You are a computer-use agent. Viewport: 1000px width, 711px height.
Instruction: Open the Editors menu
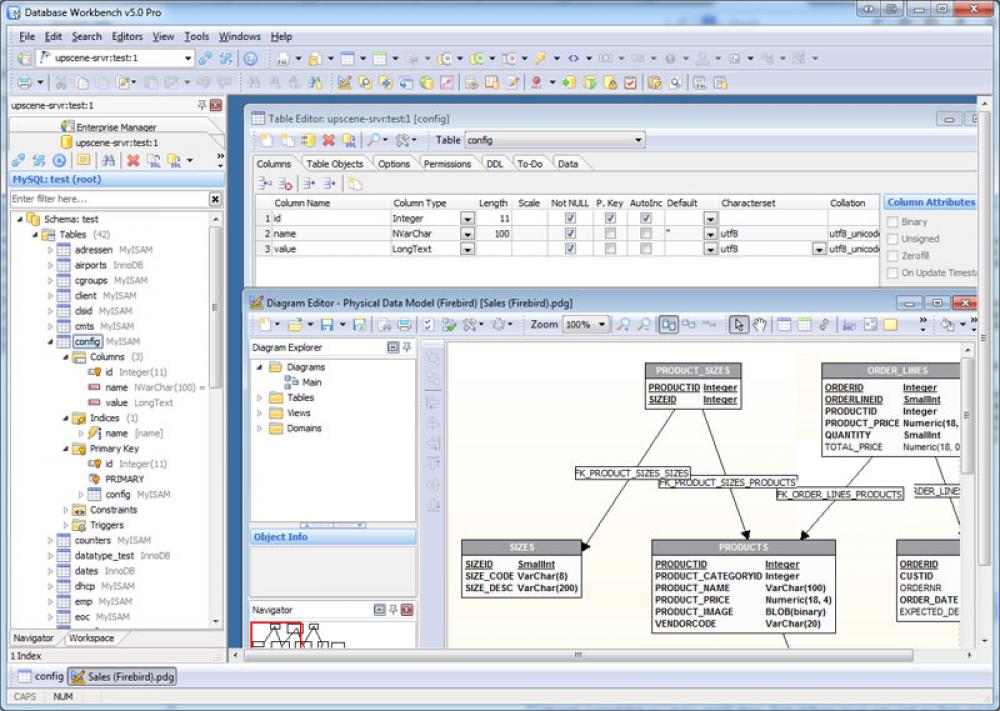coord(129,36)
